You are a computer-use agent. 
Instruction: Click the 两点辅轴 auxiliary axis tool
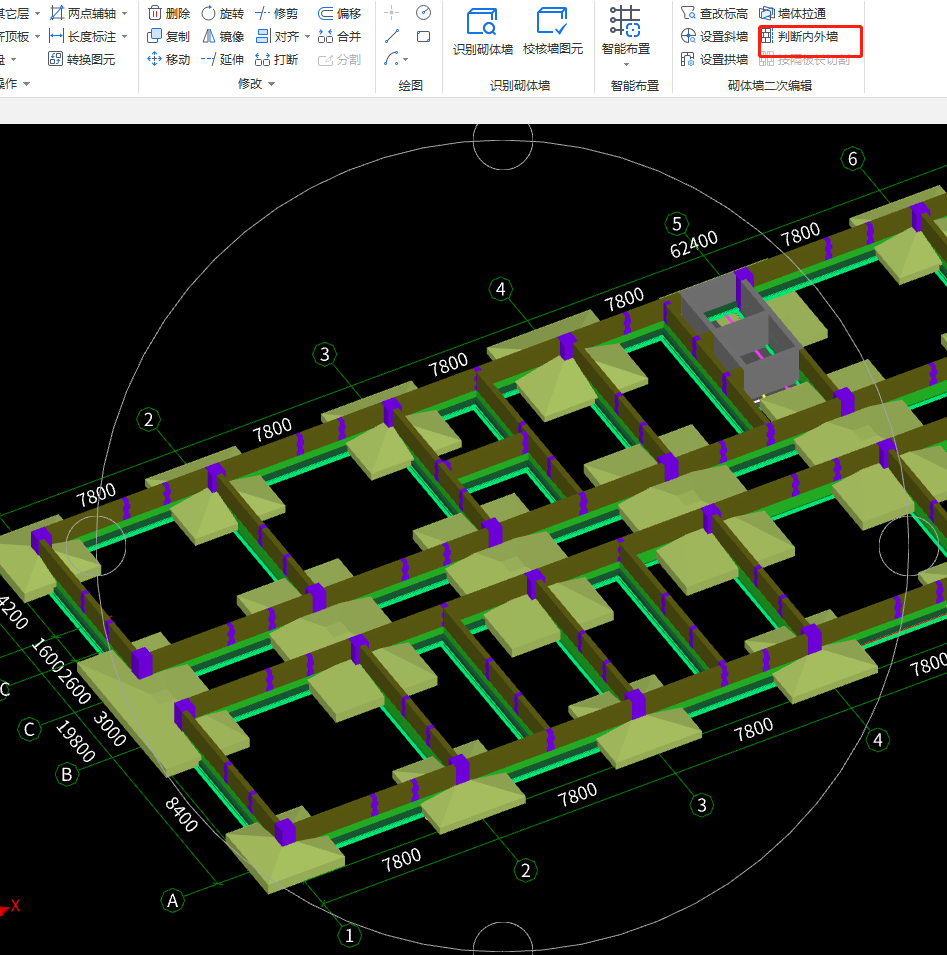[82, 13]
